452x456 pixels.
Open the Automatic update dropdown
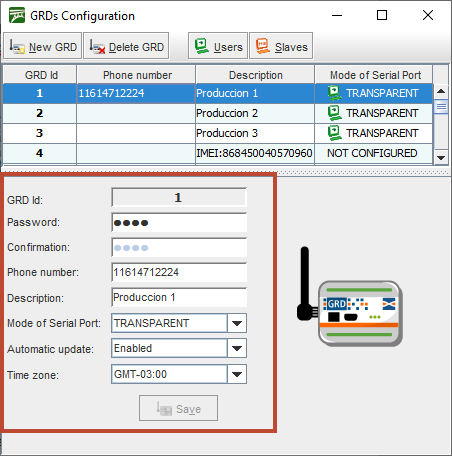click(237, 348)
